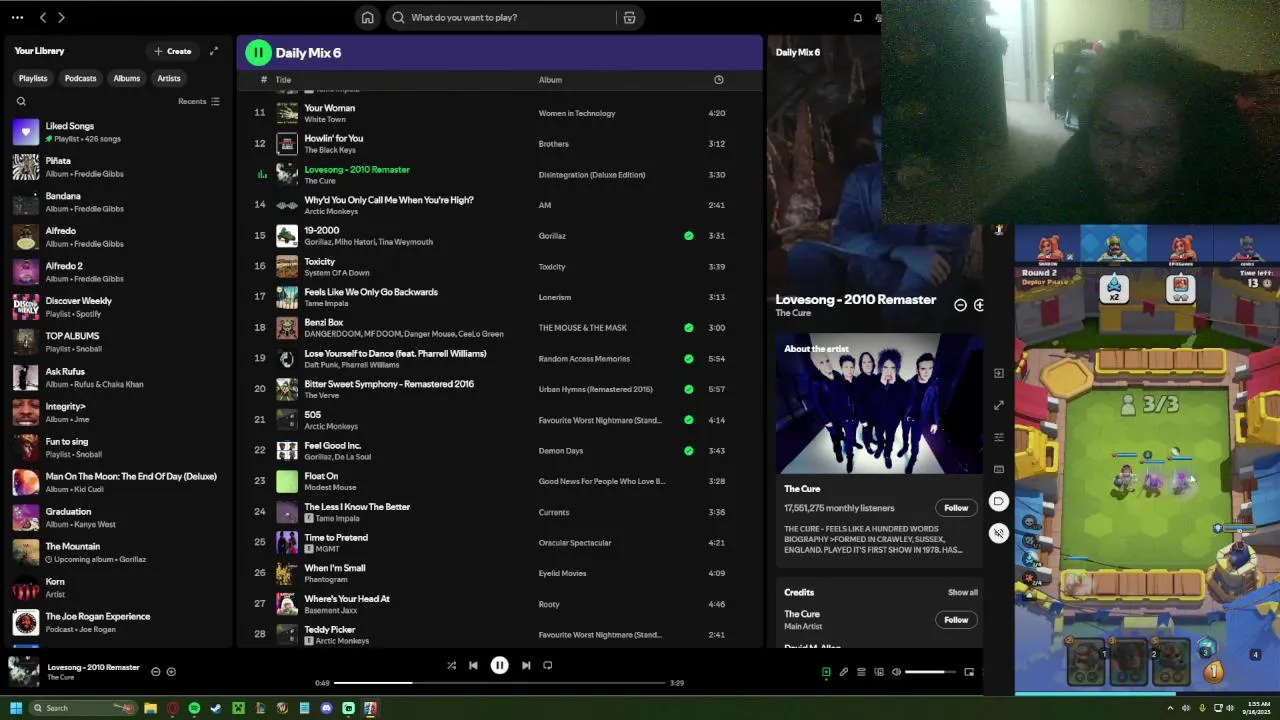Pause Daily Mix 6 using green header button
Image resolution: width=1280 pixels, height=720 pixels.
258,53
